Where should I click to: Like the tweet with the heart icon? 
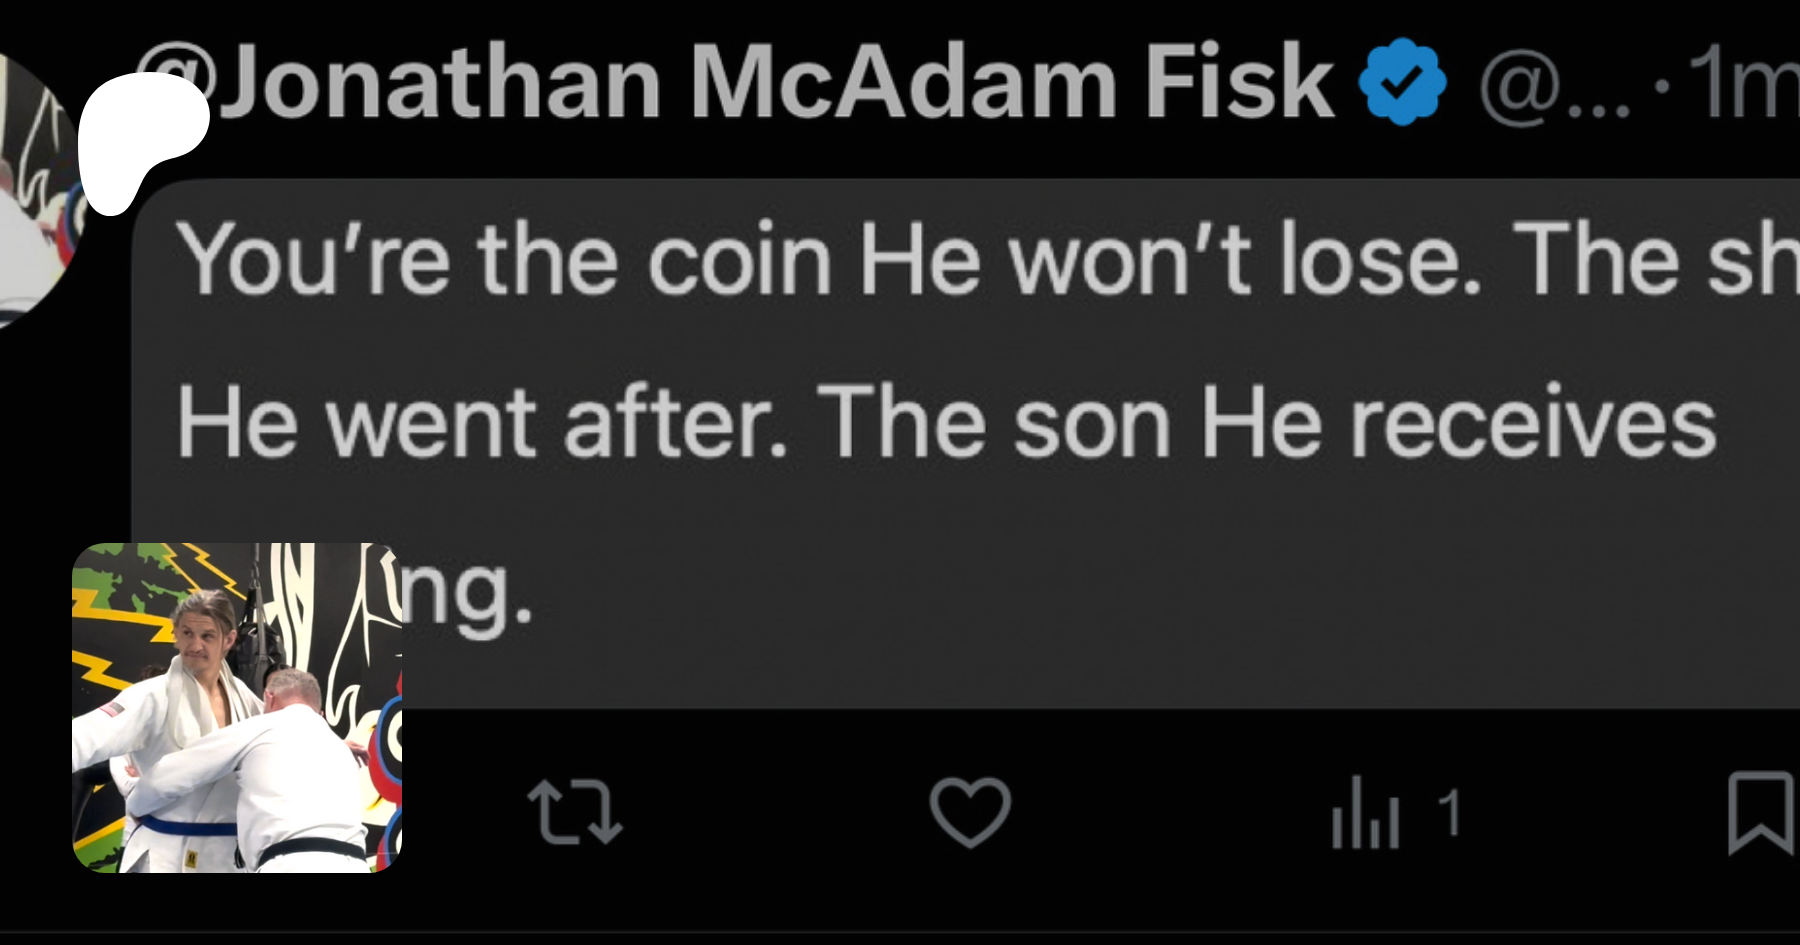point(970,812)
